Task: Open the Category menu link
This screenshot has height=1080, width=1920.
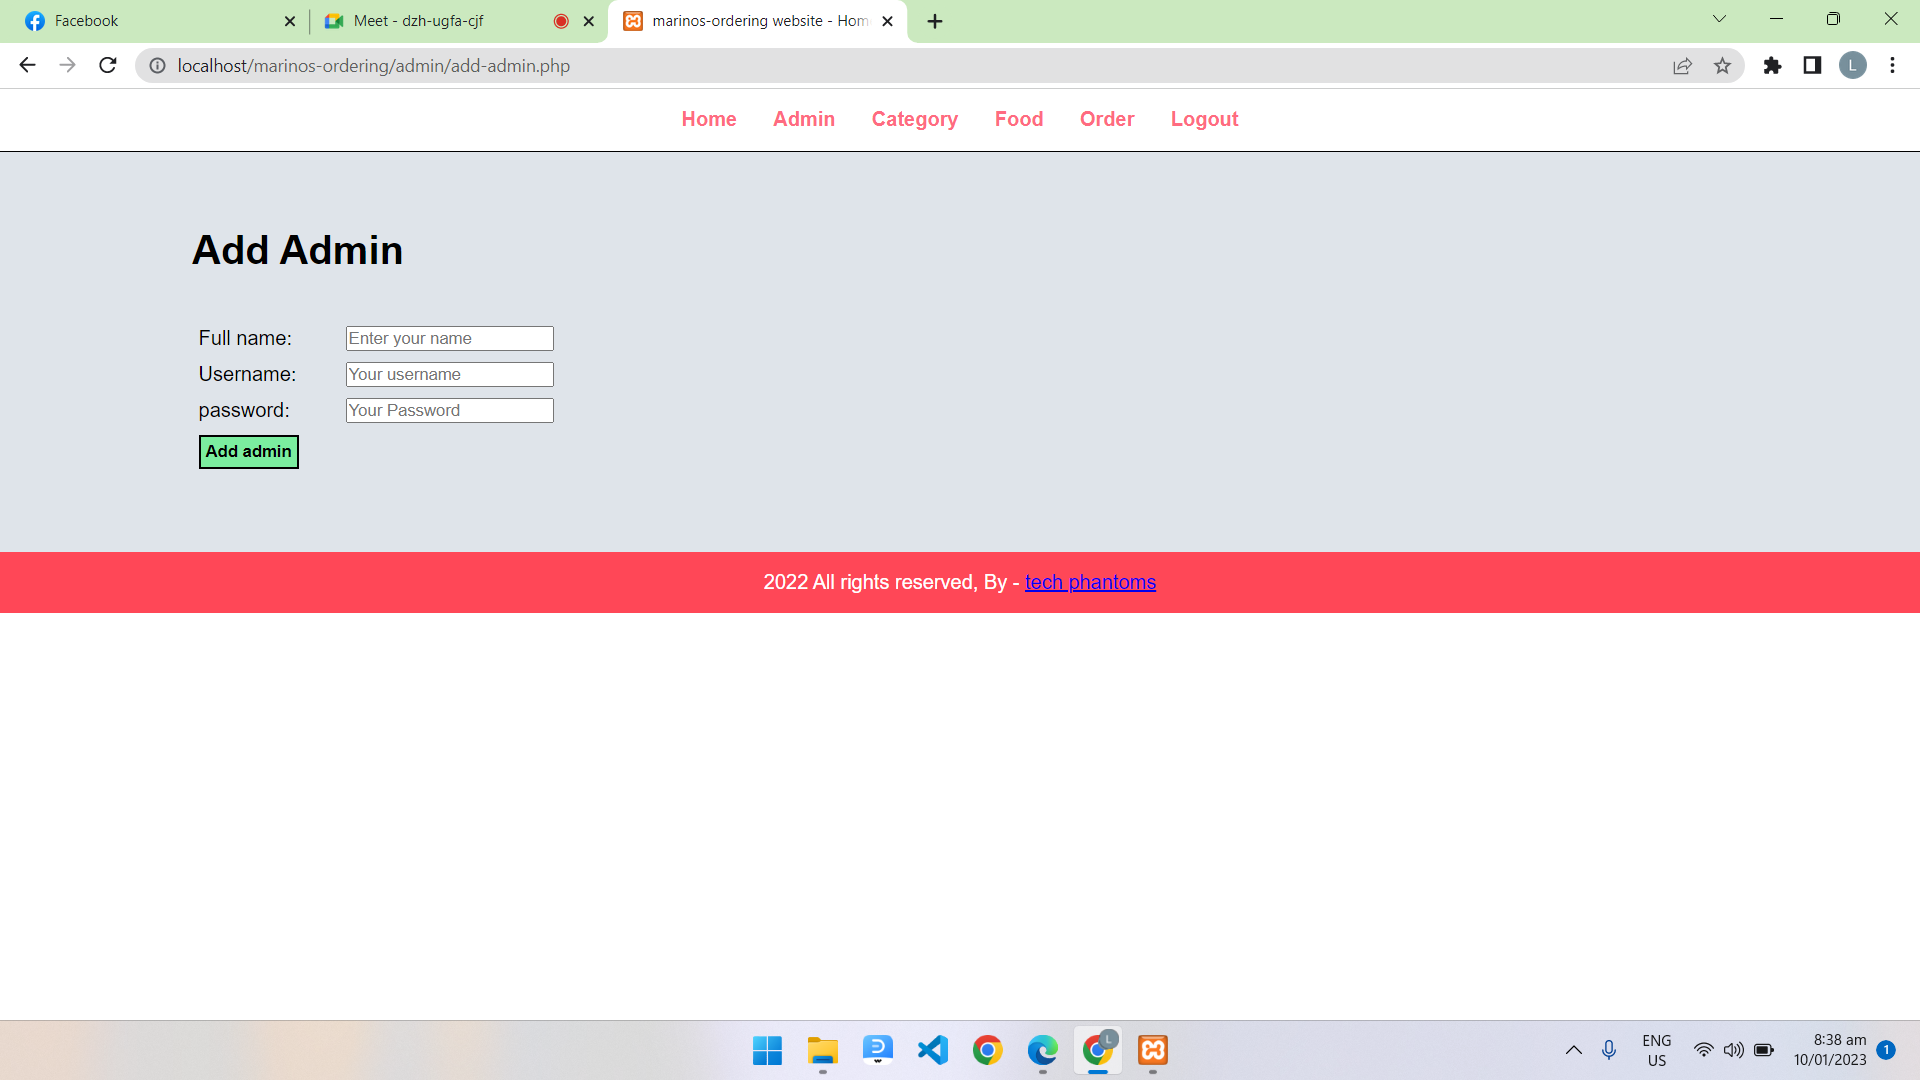Action: coord(914,119)
